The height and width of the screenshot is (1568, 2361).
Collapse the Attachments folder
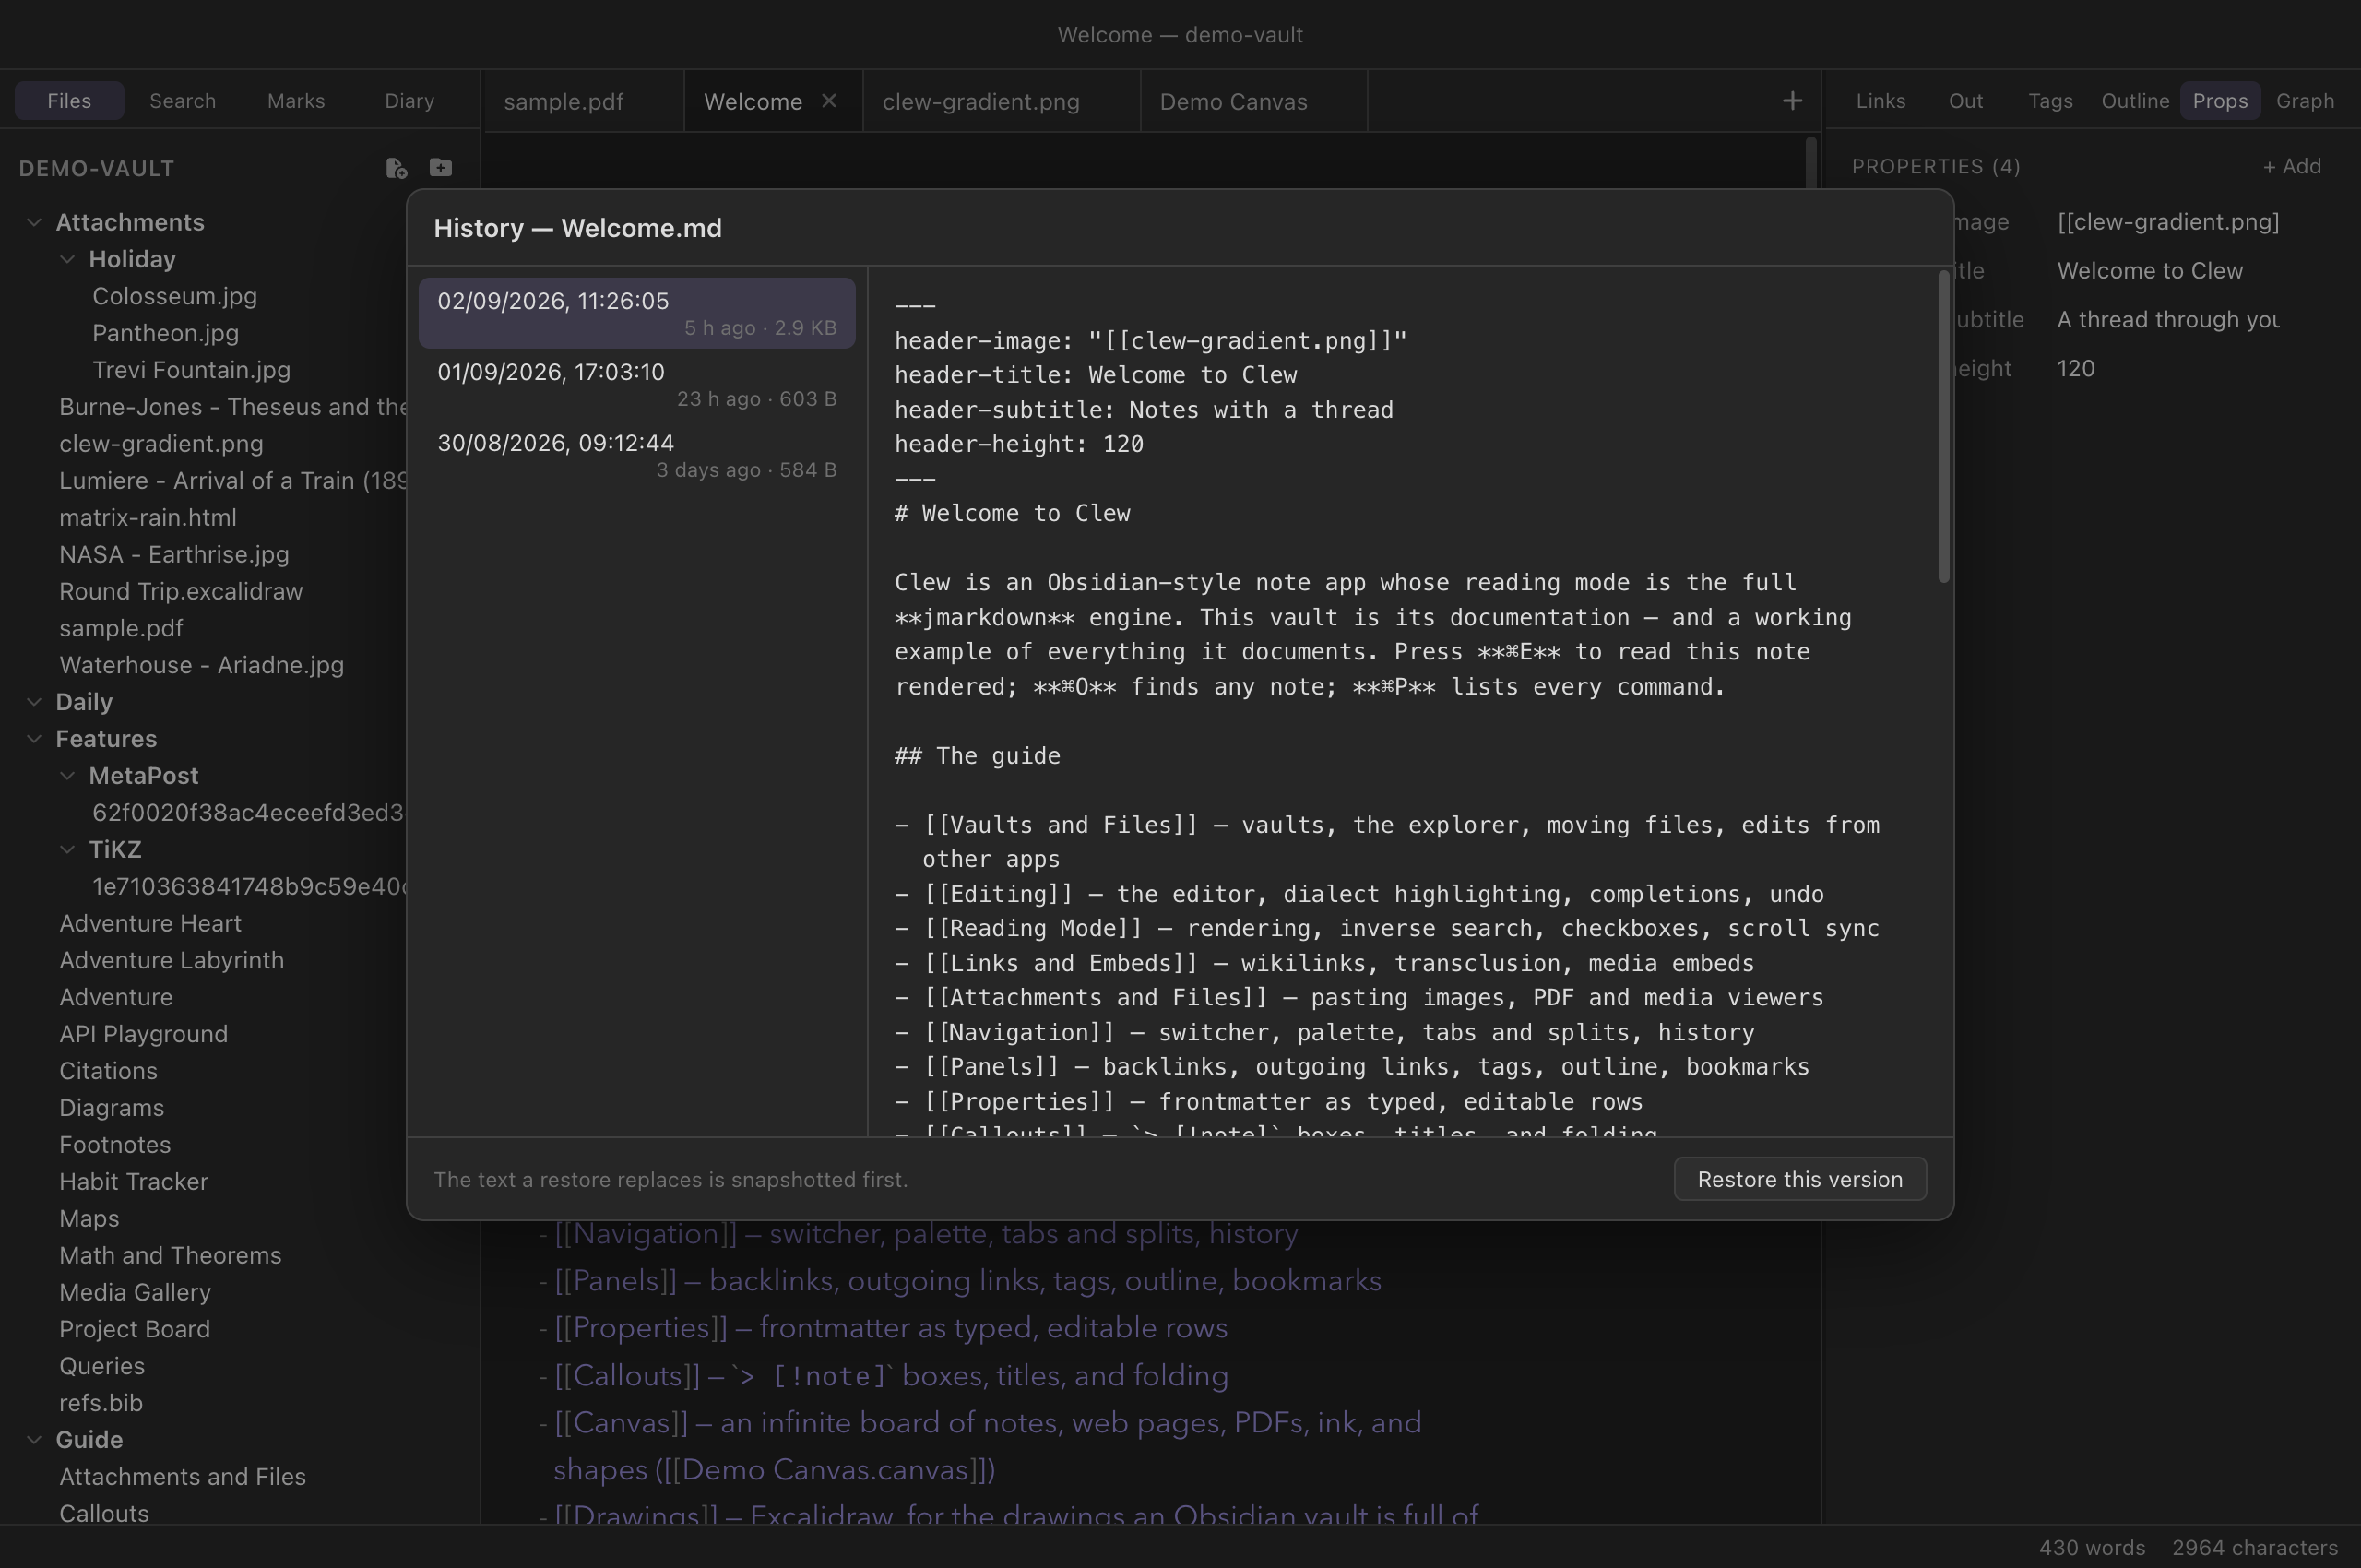[x=34, y=222]
